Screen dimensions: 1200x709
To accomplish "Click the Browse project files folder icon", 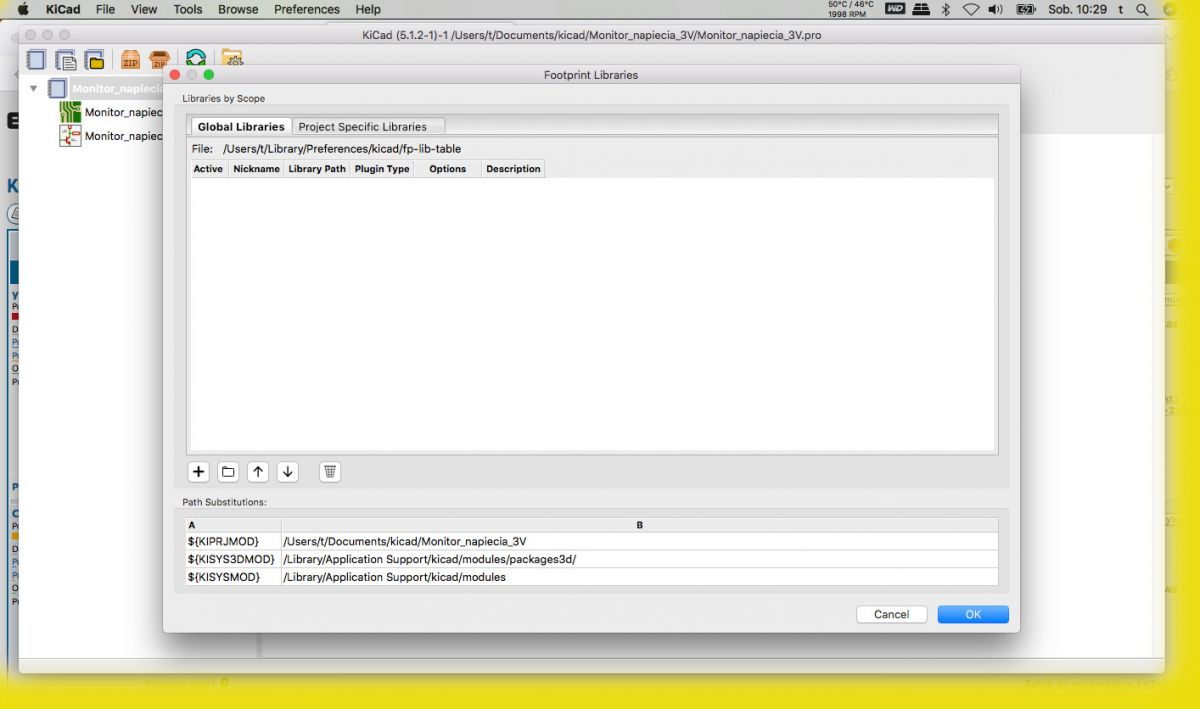I will point(231,58).
